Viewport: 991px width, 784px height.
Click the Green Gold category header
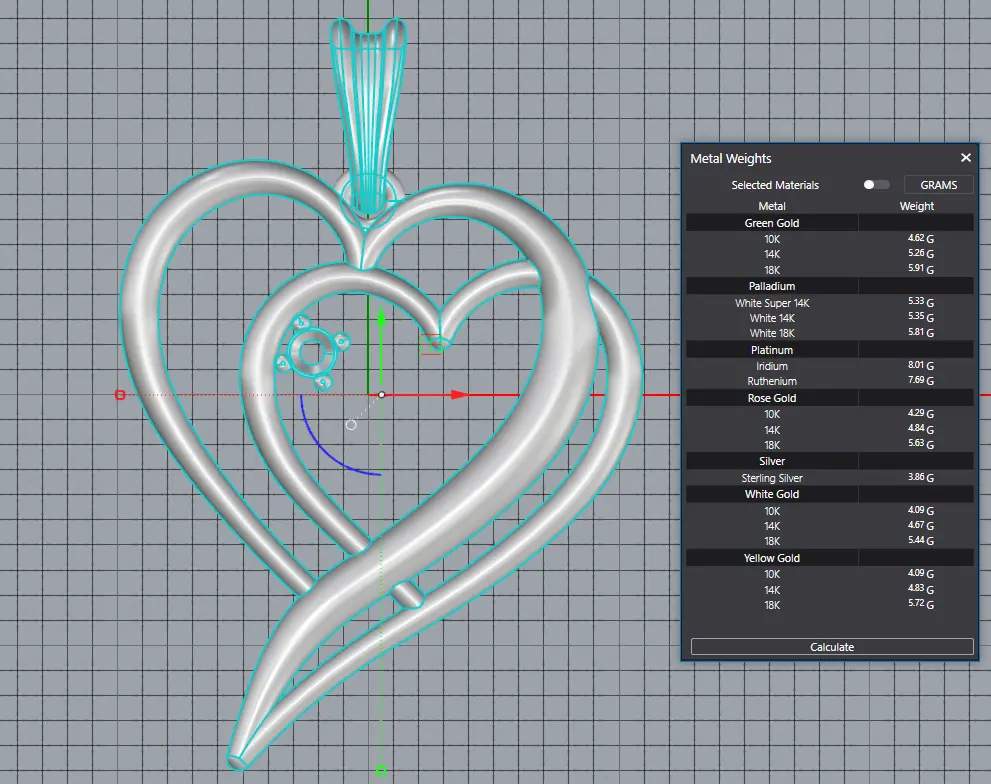(772, 223)
